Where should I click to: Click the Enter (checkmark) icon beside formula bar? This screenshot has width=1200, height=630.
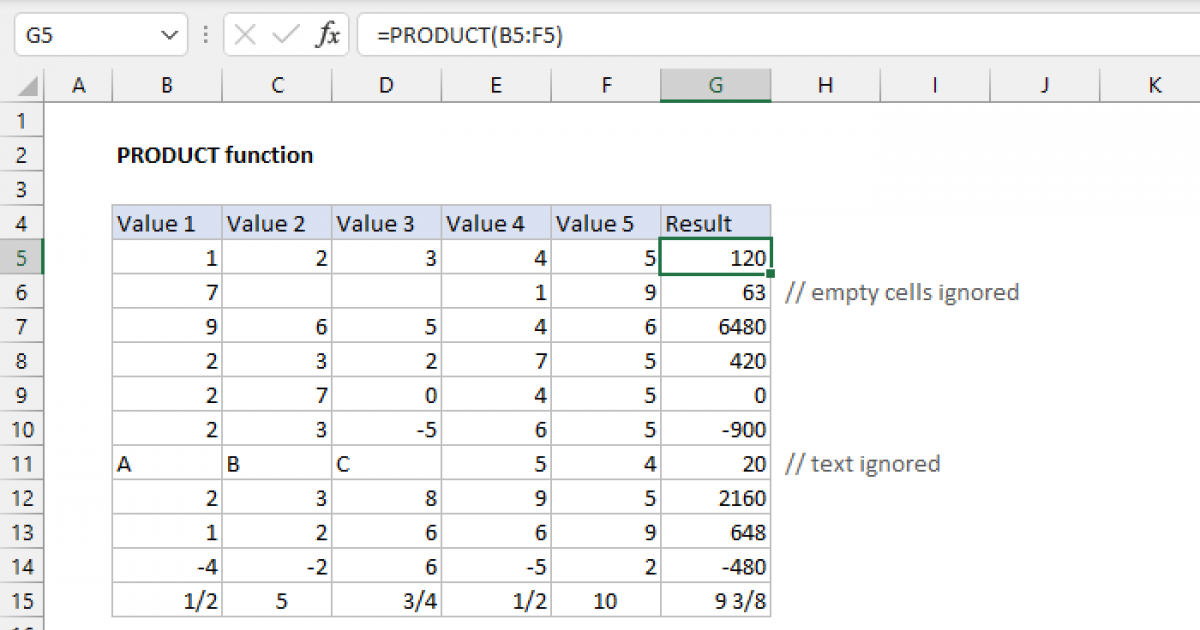coord(283,34)
